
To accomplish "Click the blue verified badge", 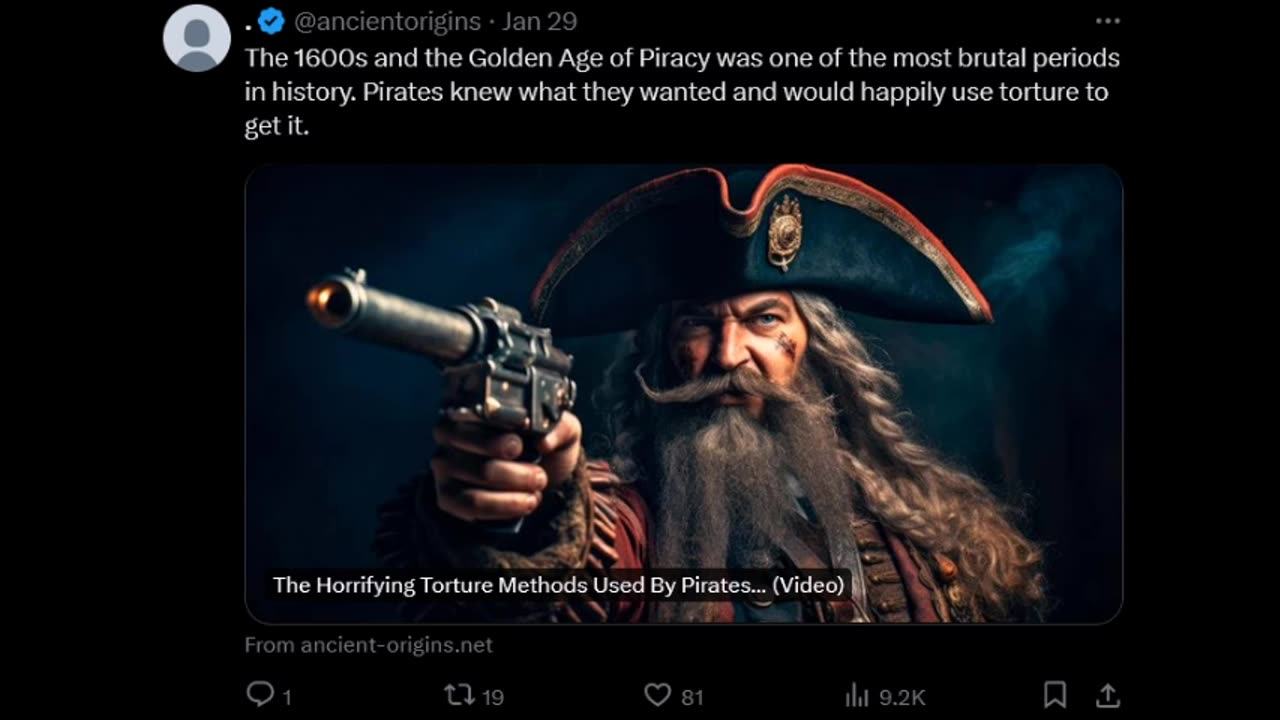I will 271,21.
